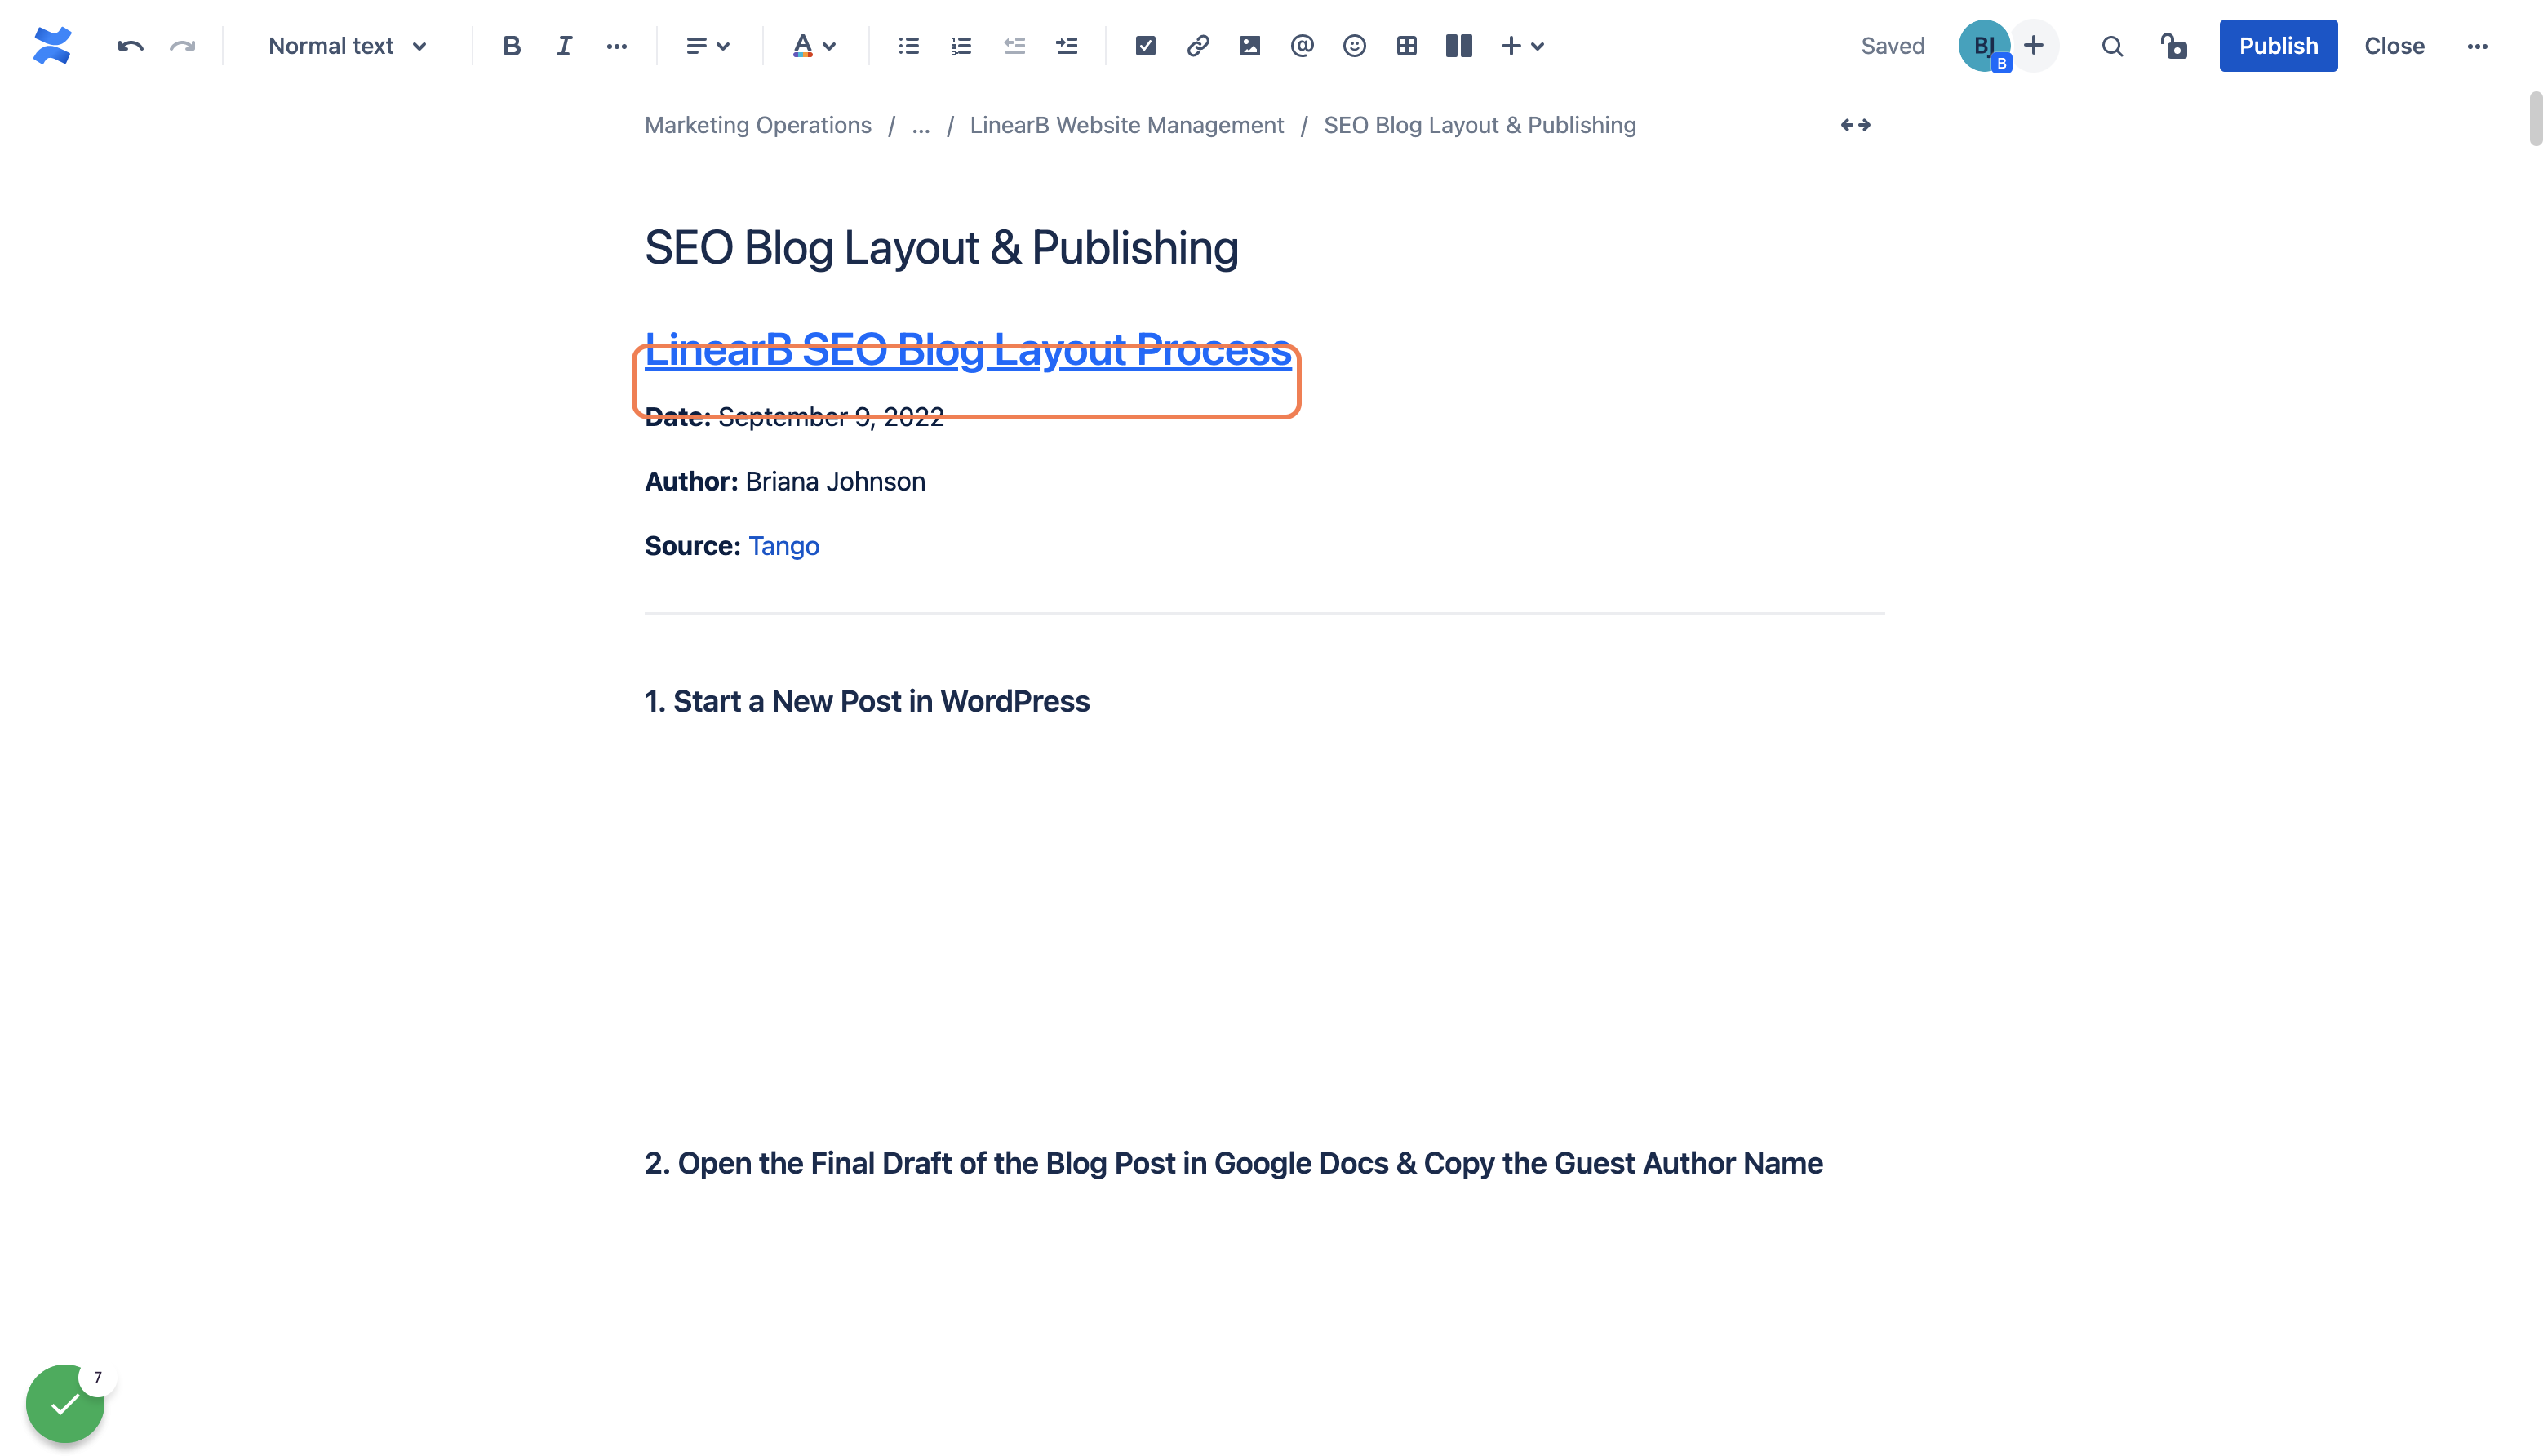
Task: Insert an image or file
Action: (1250, 46)
